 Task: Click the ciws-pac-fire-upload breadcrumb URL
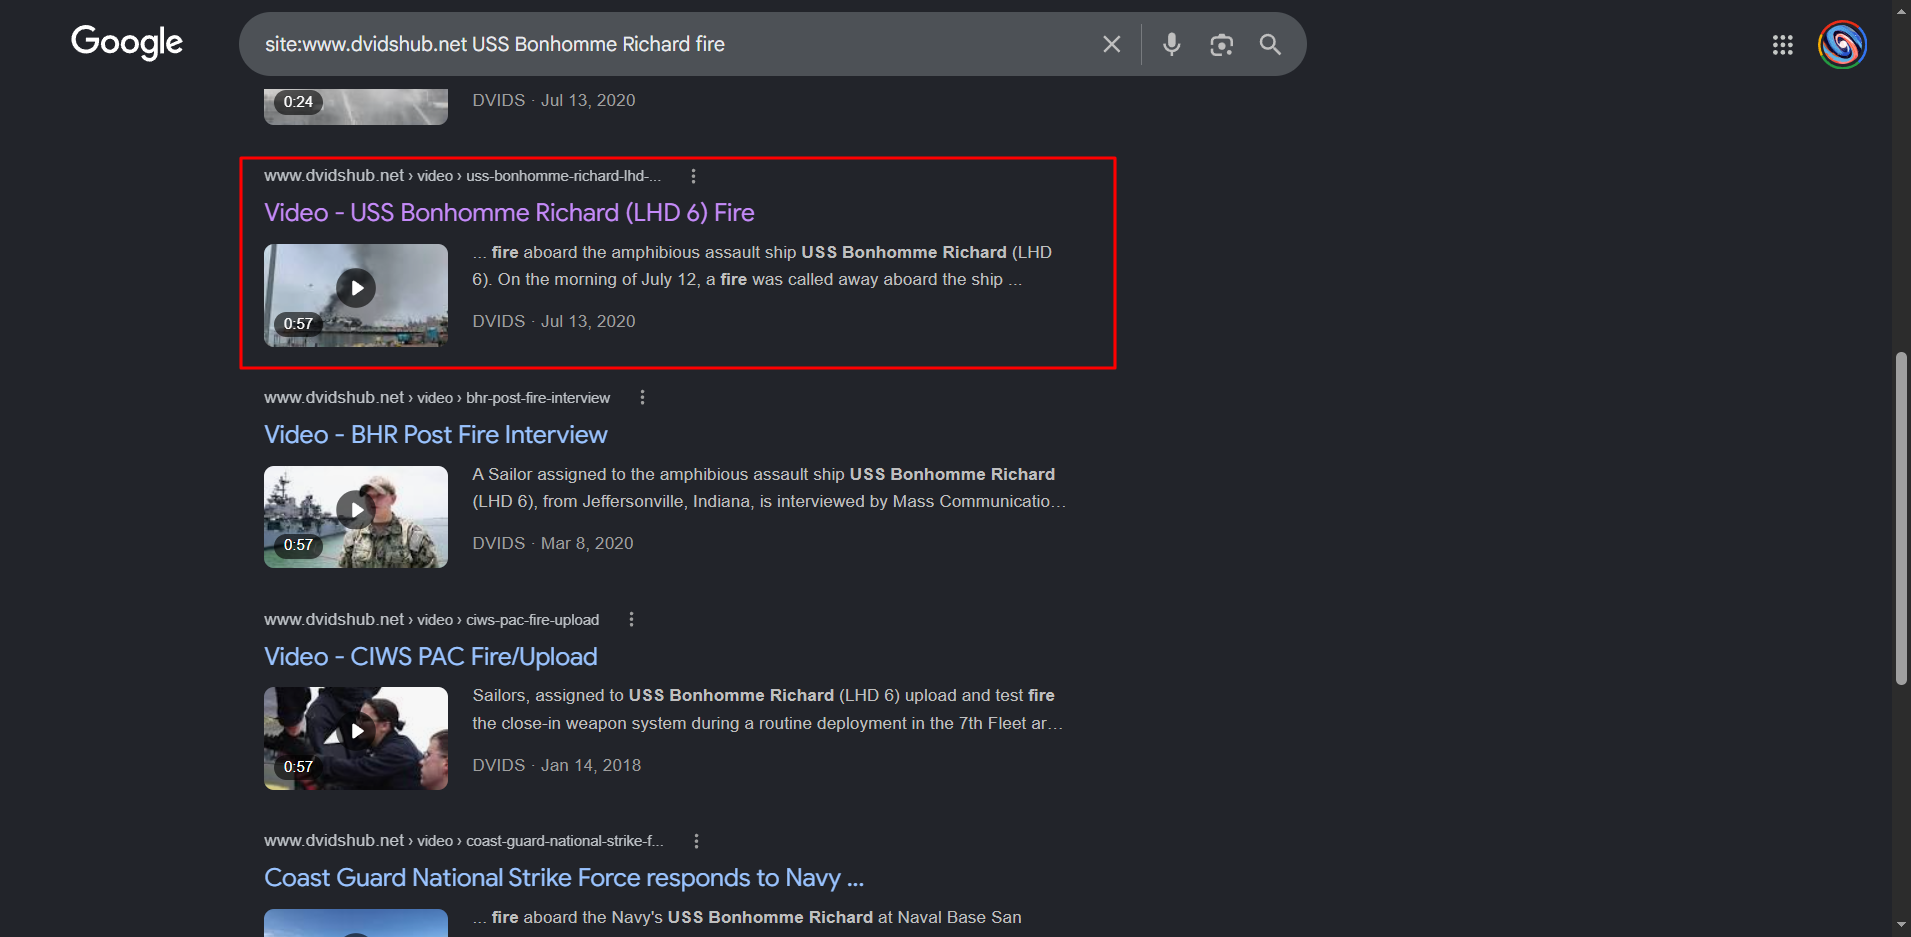[432, 620]
